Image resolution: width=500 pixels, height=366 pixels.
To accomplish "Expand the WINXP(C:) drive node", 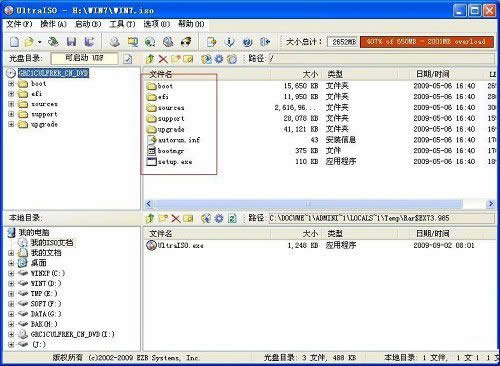I will [11, 273].
